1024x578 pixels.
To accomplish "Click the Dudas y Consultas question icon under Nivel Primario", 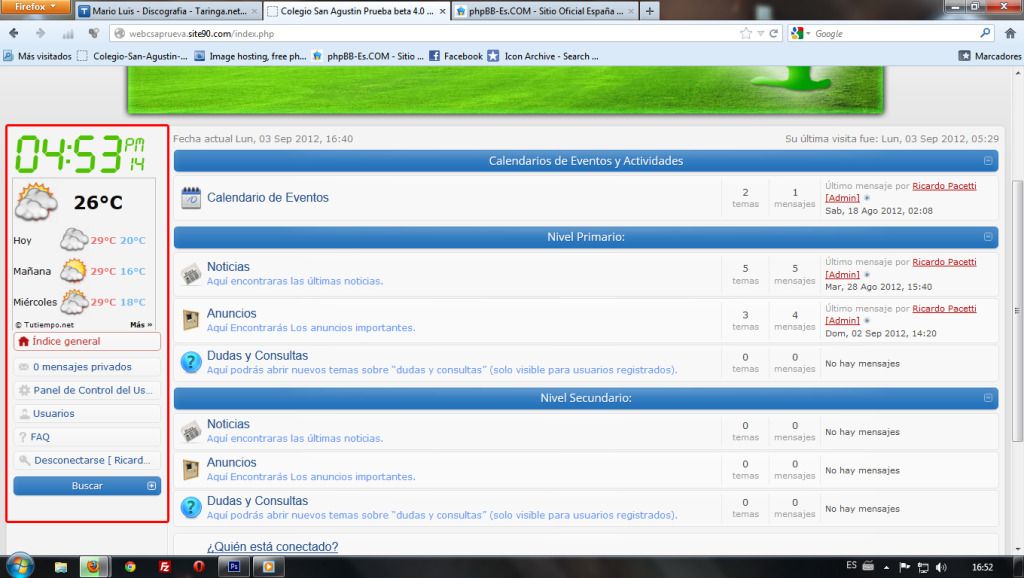I will pos(191,362).
